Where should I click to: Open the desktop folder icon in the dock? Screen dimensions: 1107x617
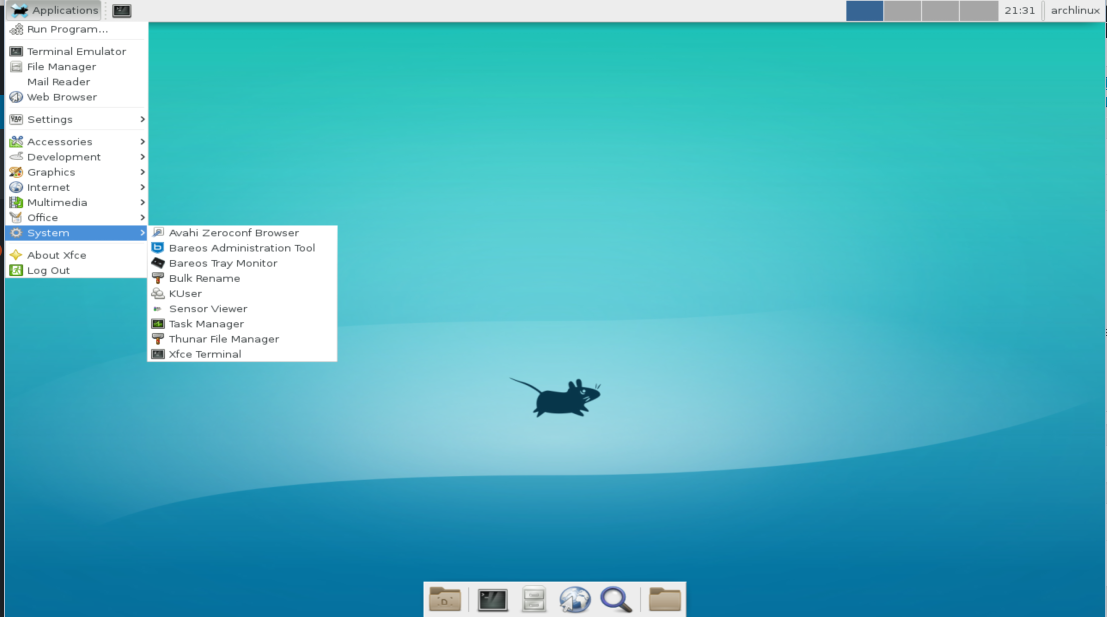pyautogui.click(x=445, y=599)
